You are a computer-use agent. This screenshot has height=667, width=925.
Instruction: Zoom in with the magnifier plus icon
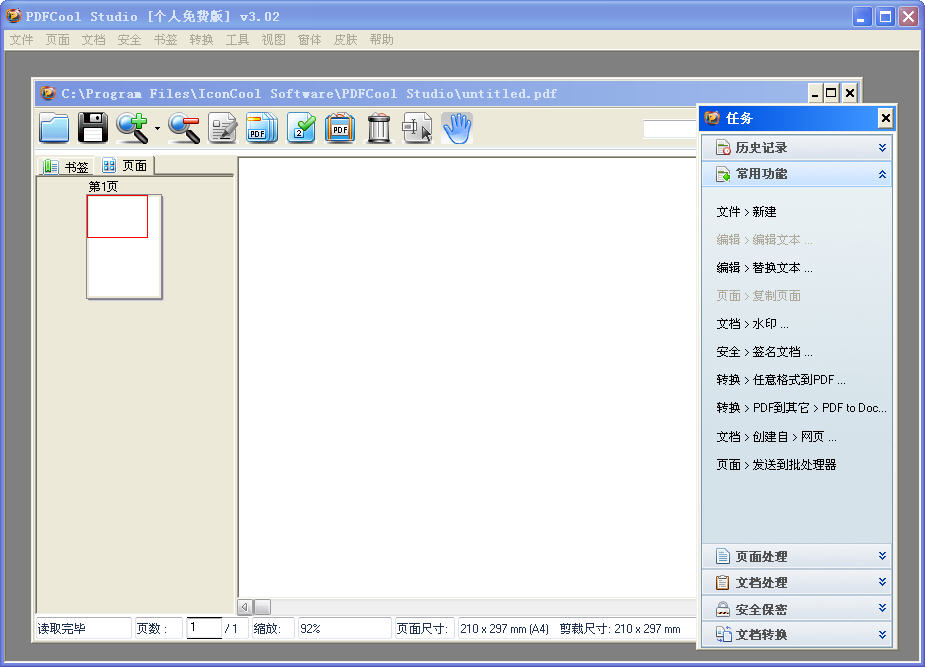[132, 128]
